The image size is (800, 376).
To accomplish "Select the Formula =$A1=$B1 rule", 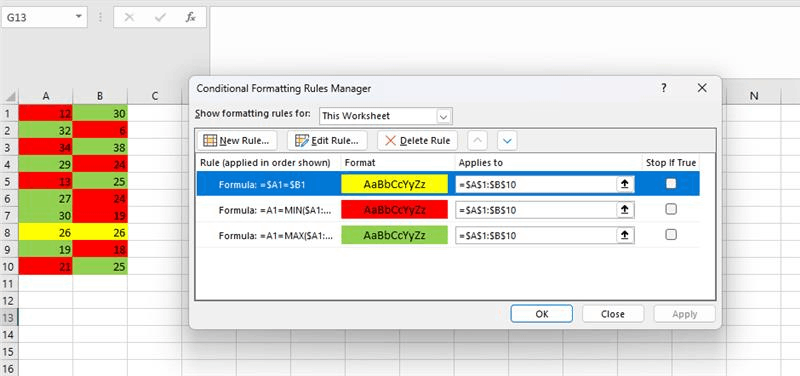I will point(262,185).
